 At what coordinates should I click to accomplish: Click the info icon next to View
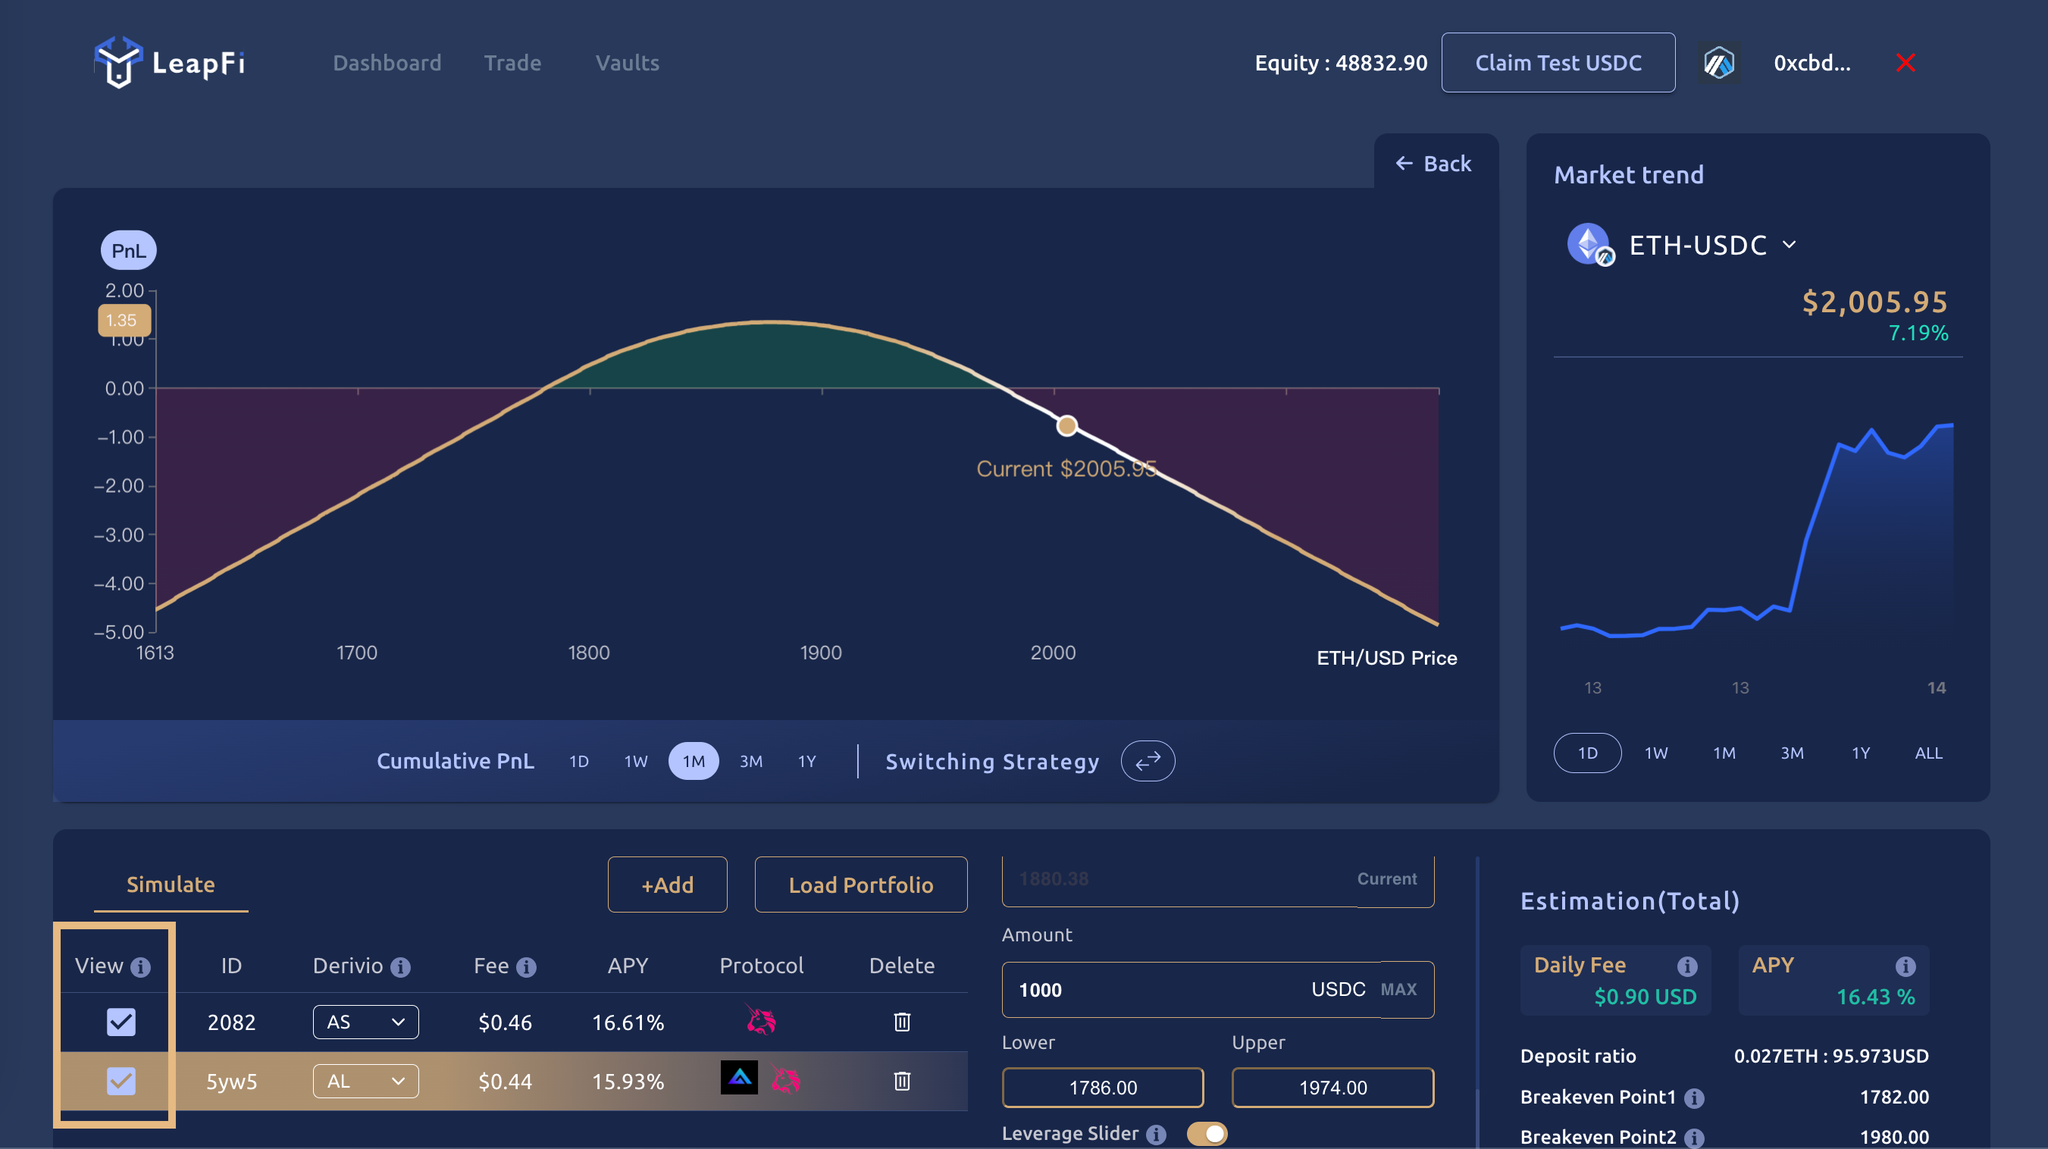pyautogui.click(x=141, y=967)
